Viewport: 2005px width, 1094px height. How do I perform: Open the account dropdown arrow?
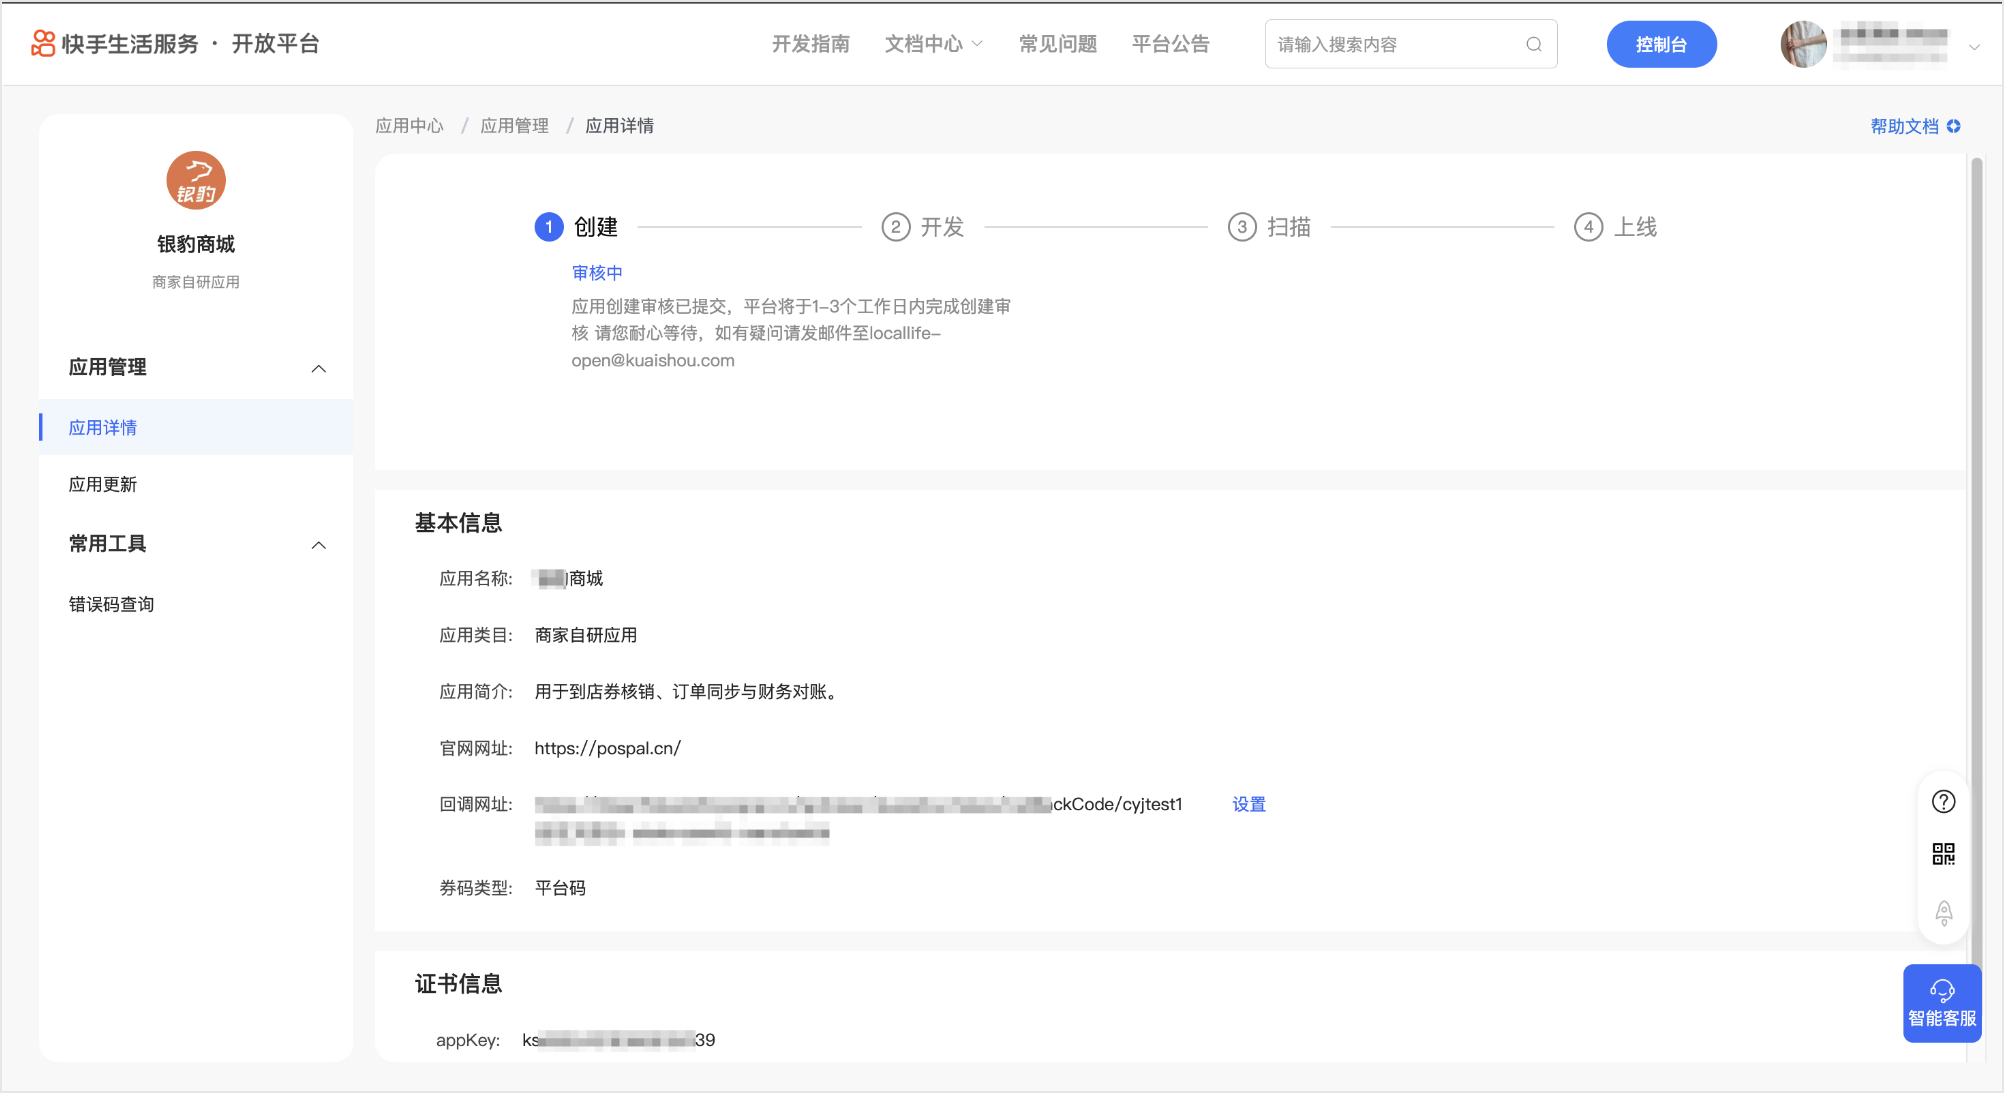1974,46
